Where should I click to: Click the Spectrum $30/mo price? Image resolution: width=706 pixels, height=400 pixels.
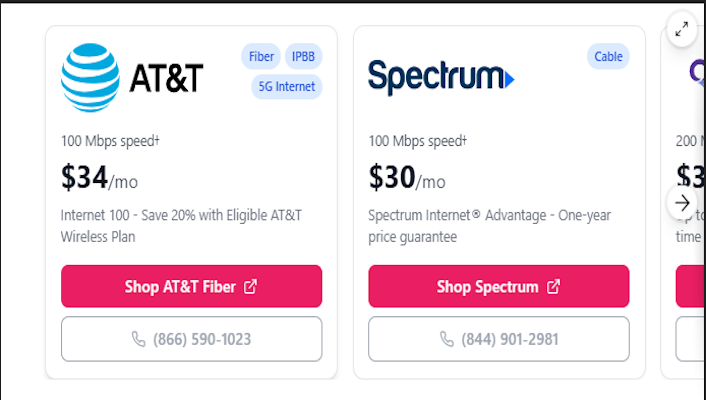pos(407,179)
